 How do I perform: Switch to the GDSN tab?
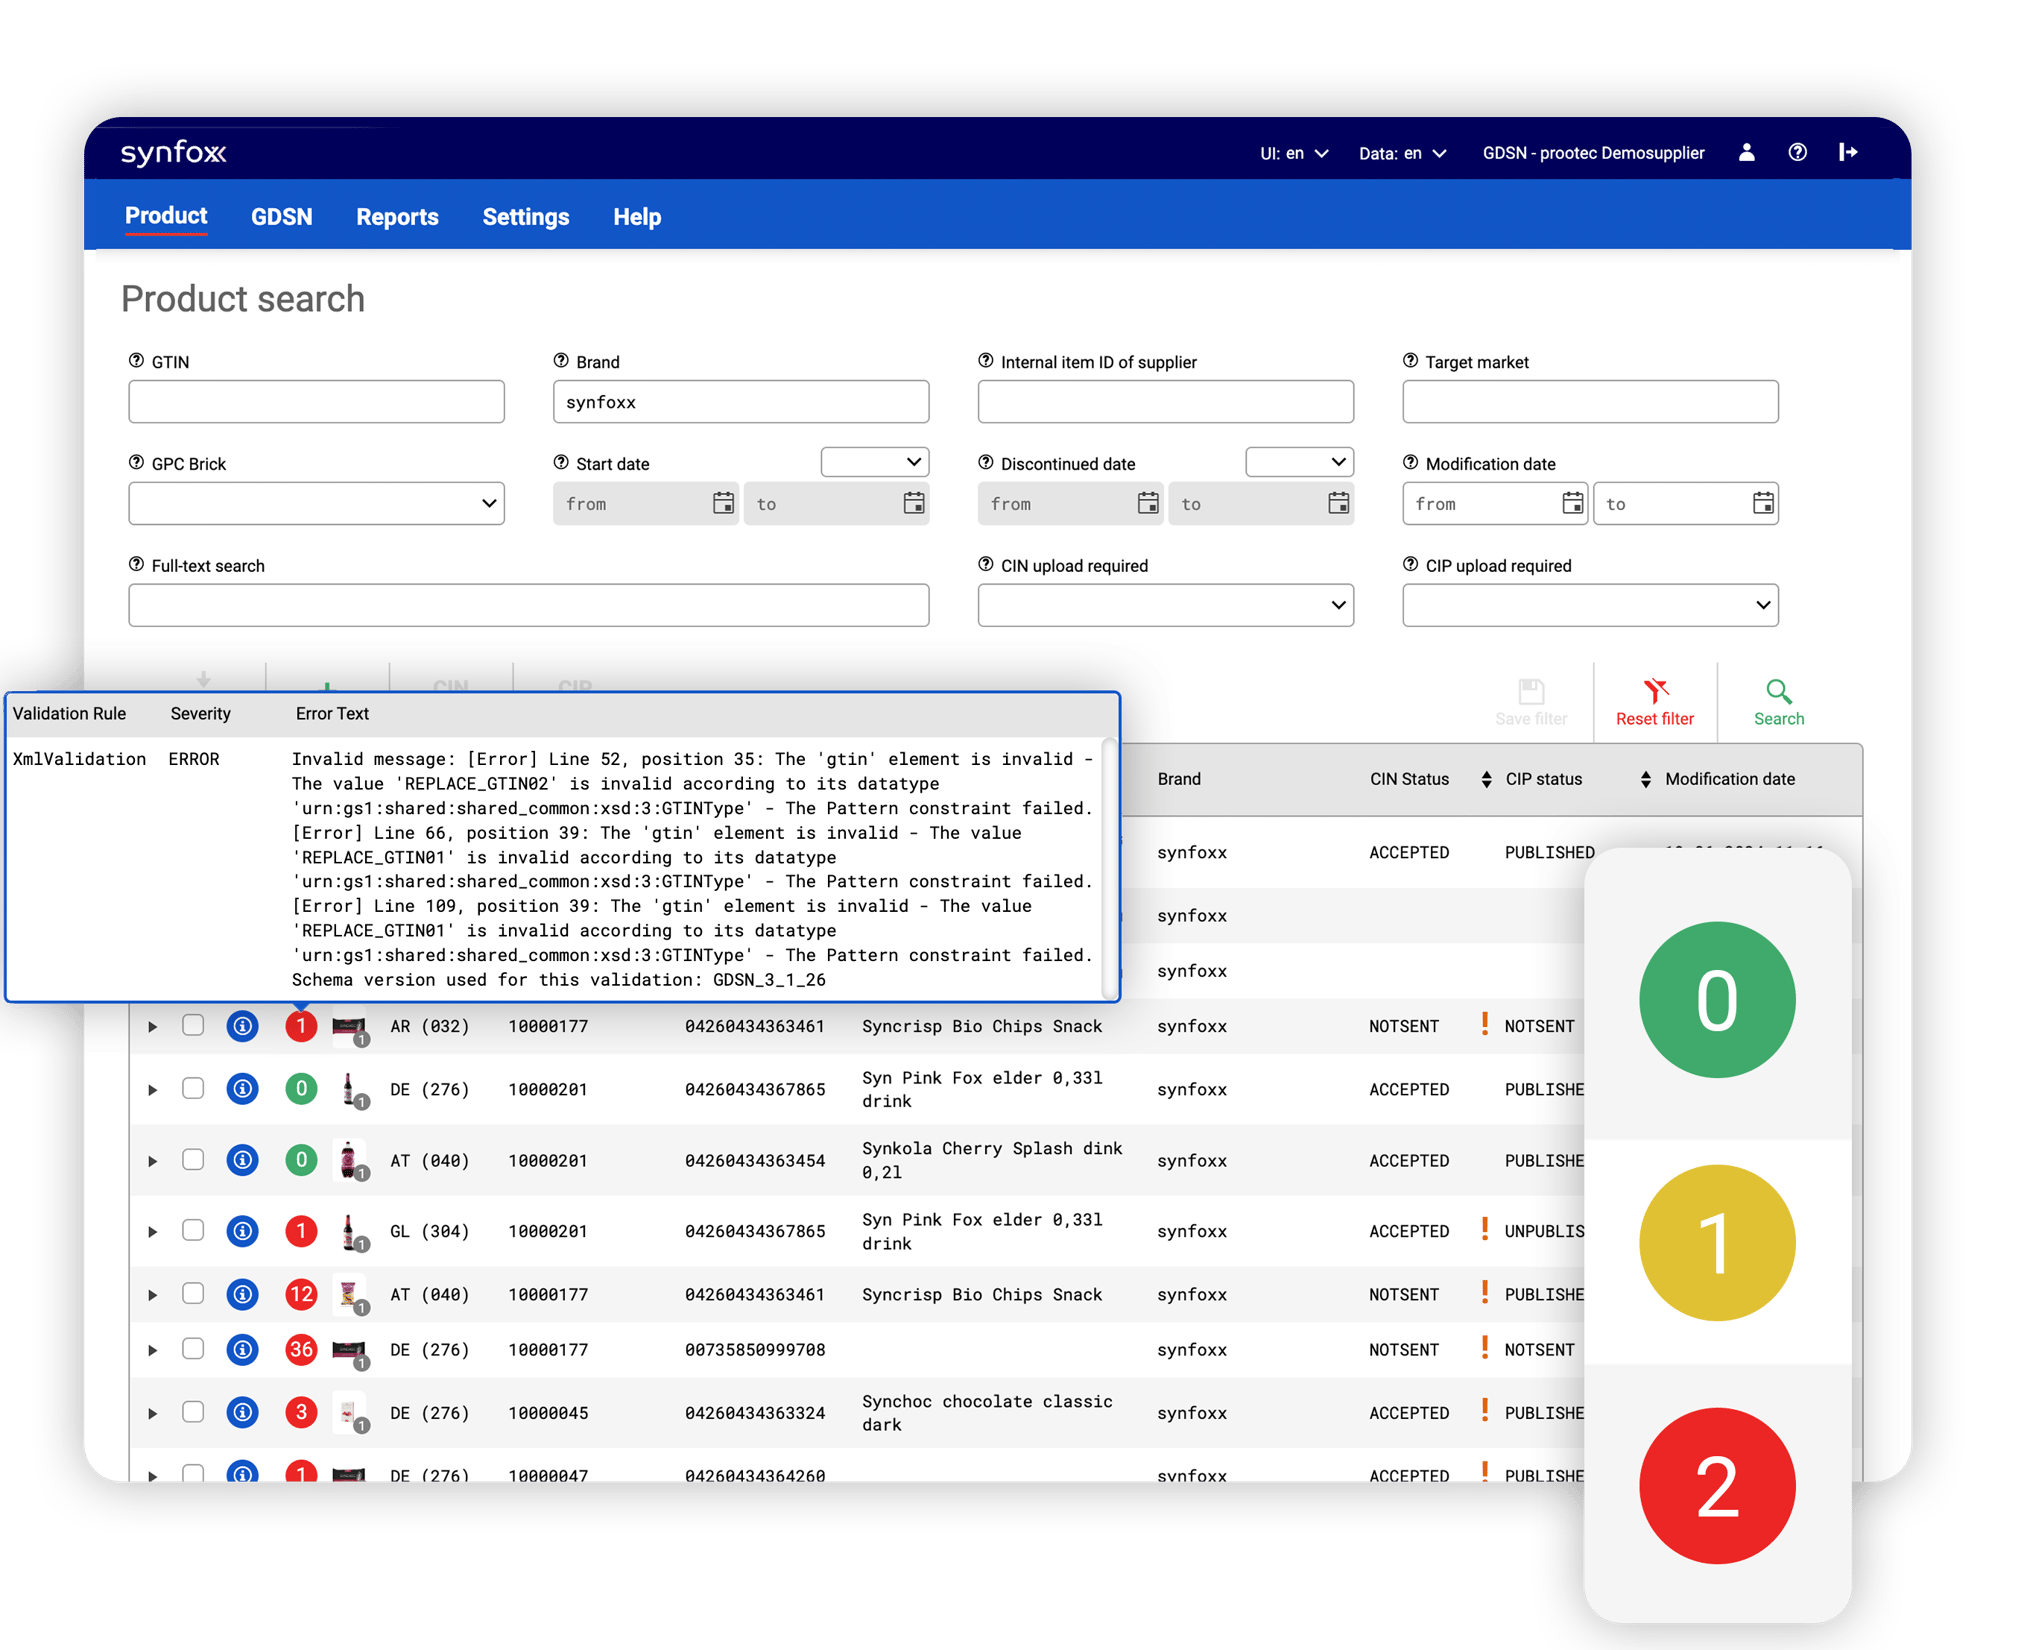[282, 216]
